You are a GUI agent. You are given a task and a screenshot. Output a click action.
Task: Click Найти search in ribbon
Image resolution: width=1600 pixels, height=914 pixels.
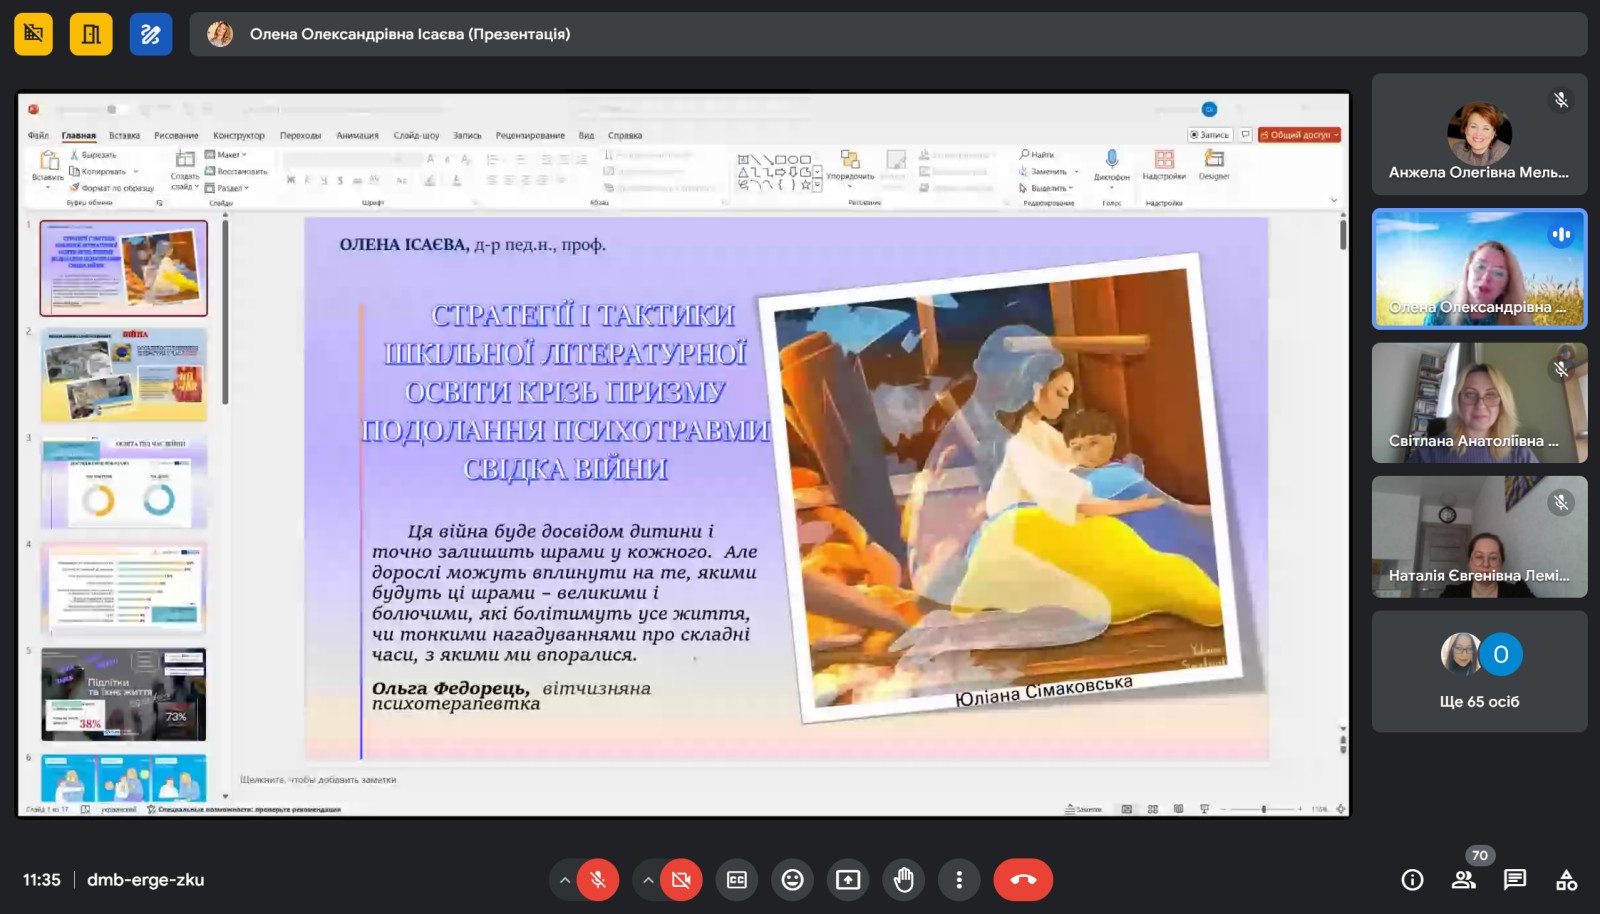pos(1037,155)
